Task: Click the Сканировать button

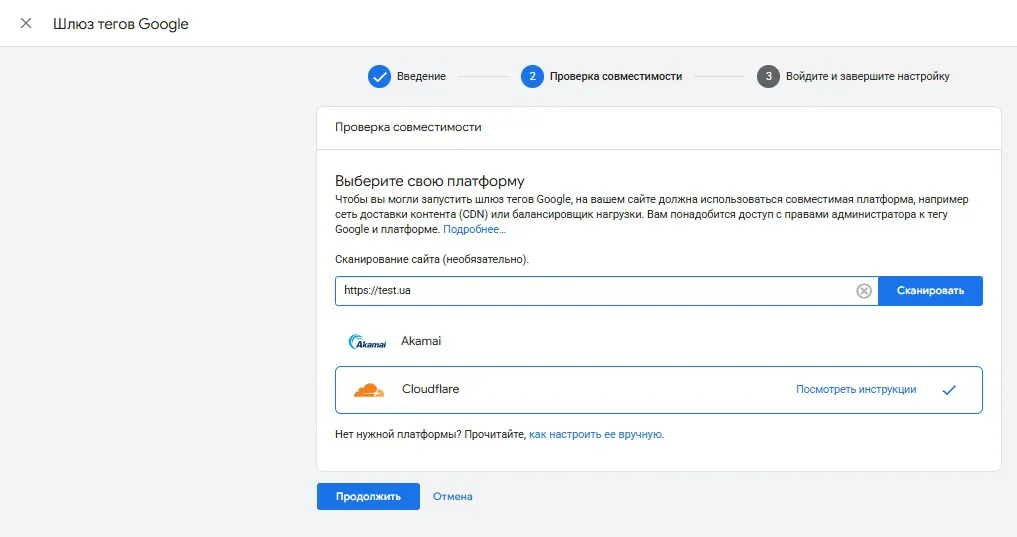Action: coord(930,291)
